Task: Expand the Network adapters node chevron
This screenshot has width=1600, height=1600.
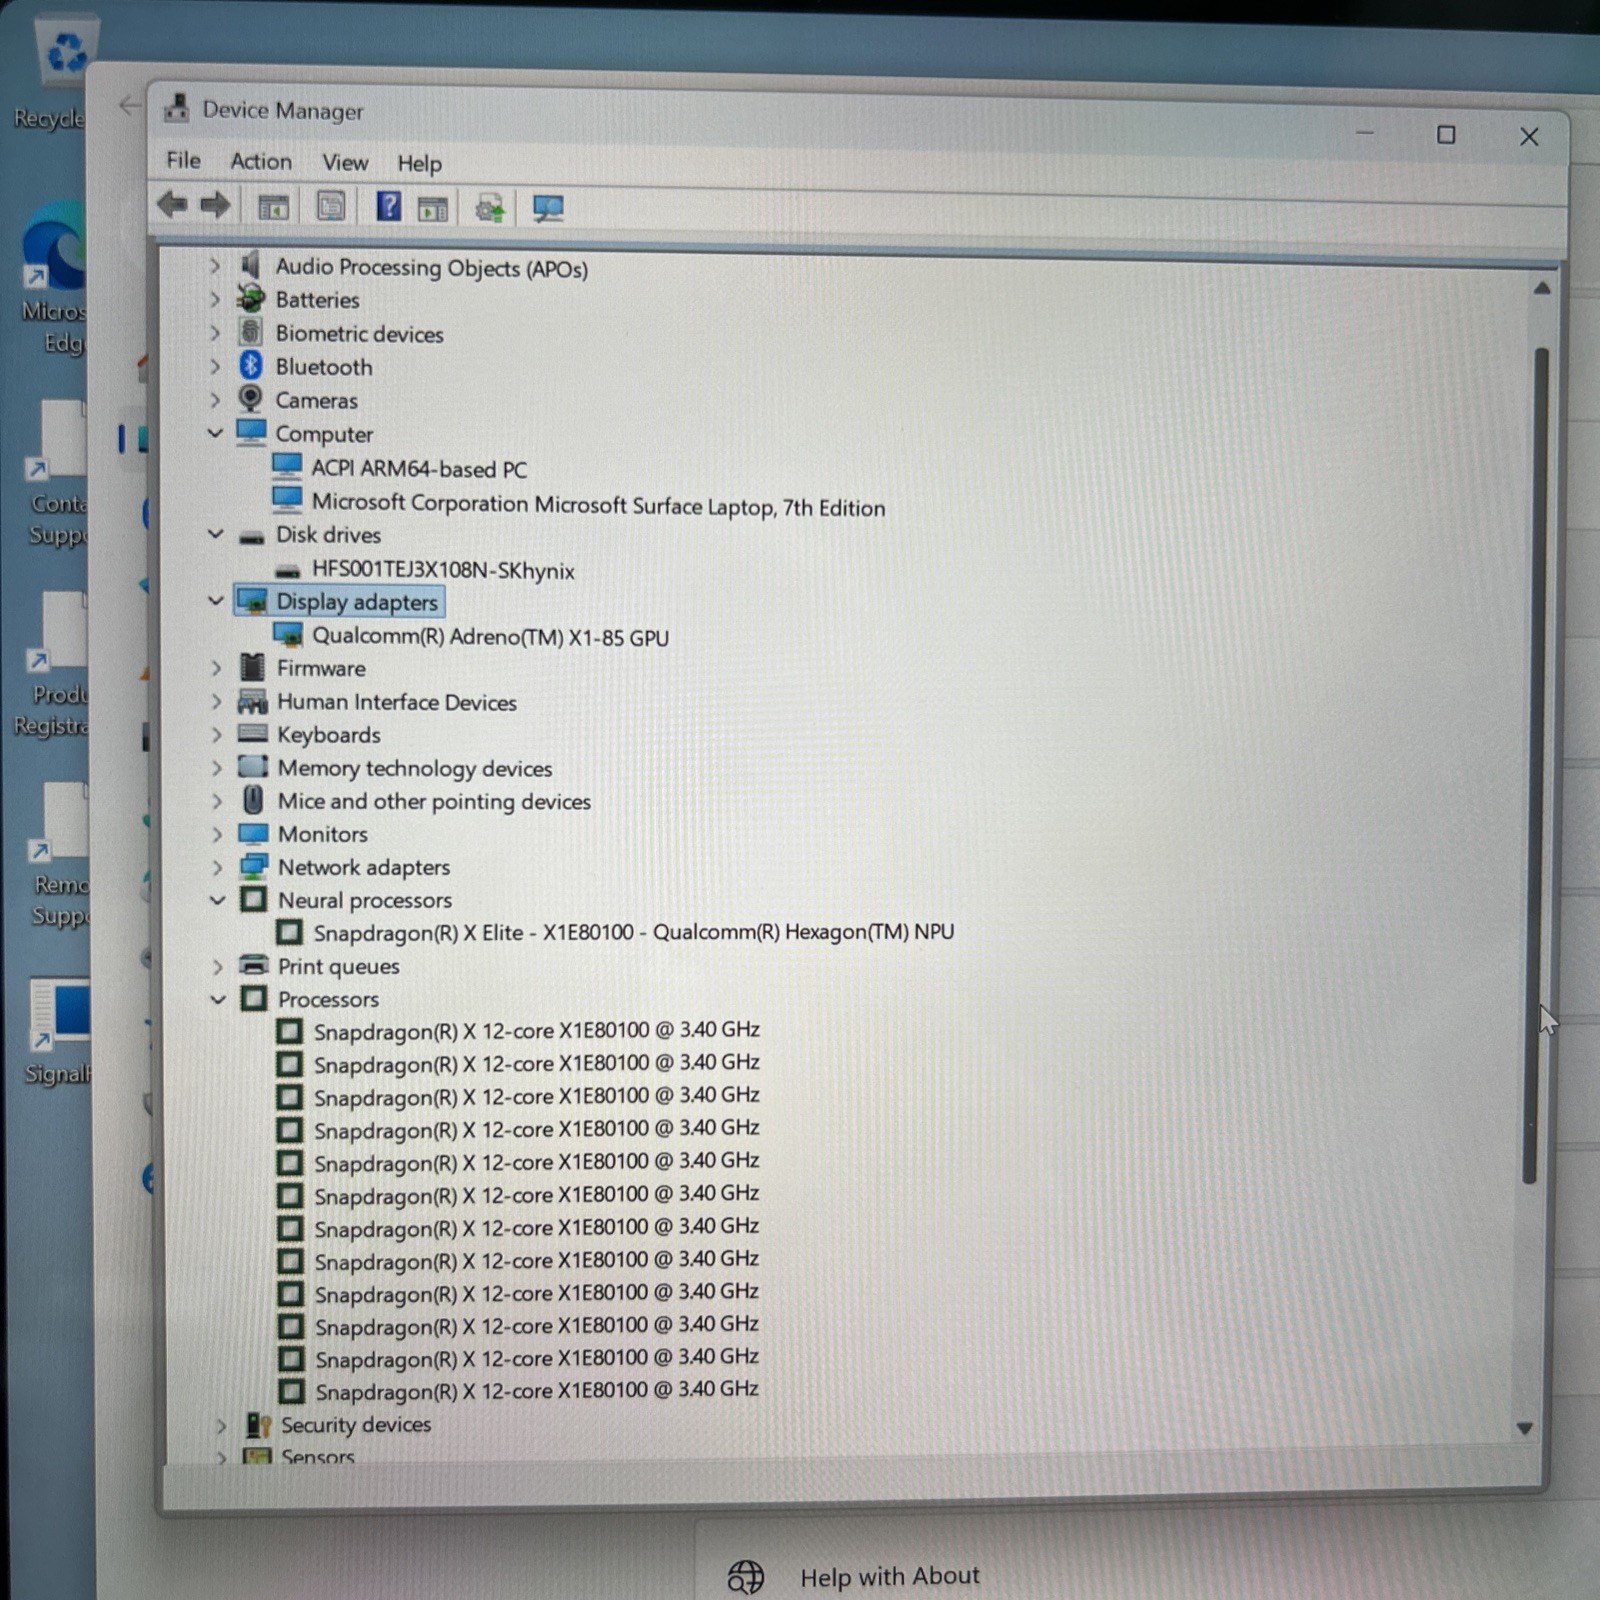Action: tap(217, 866)
